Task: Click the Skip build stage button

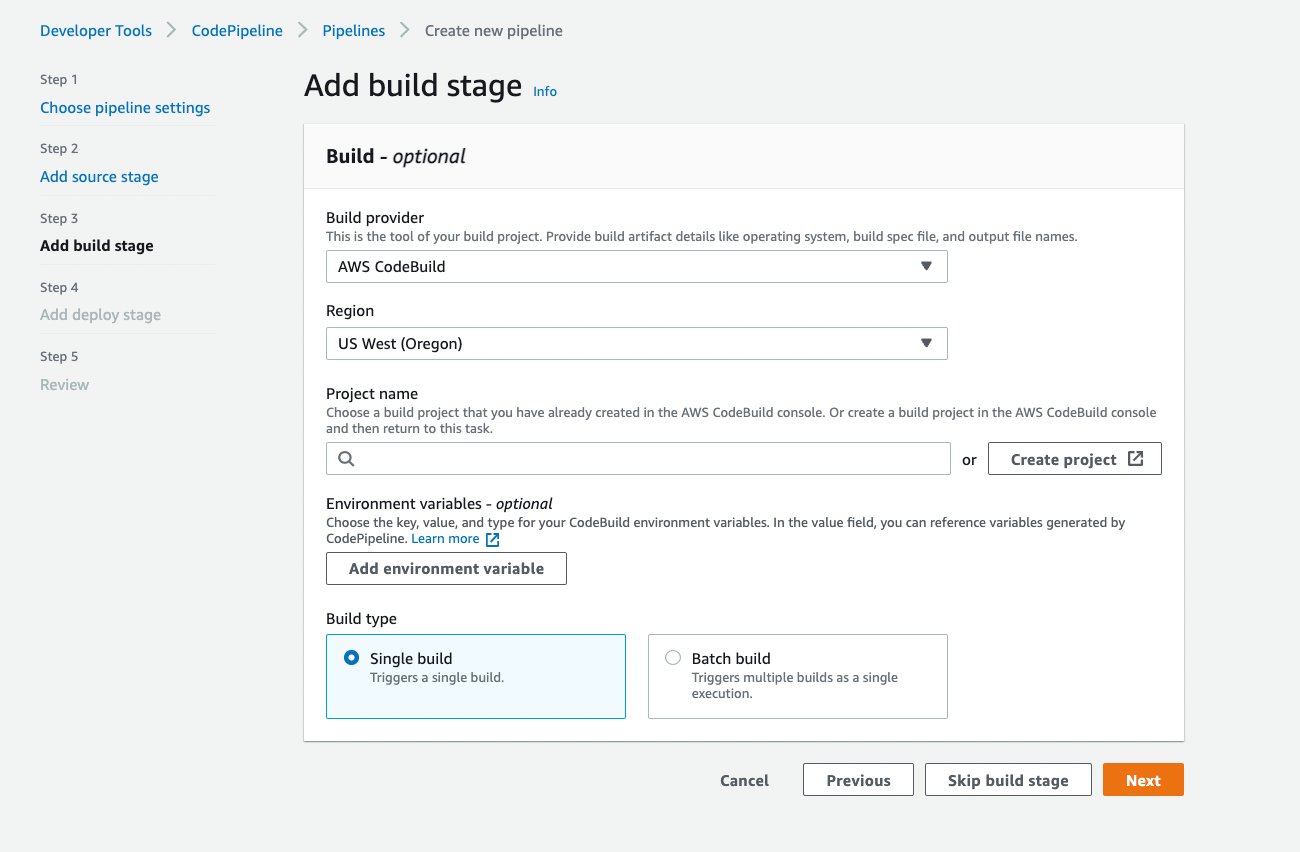Action: tap(1008, 780)
